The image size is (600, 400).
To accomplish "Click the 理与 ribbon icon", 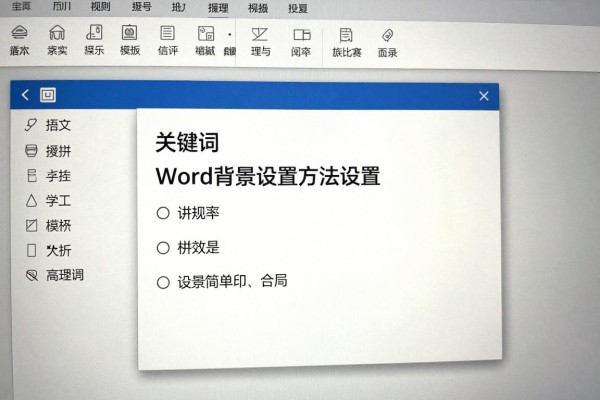I will point(260,42).
